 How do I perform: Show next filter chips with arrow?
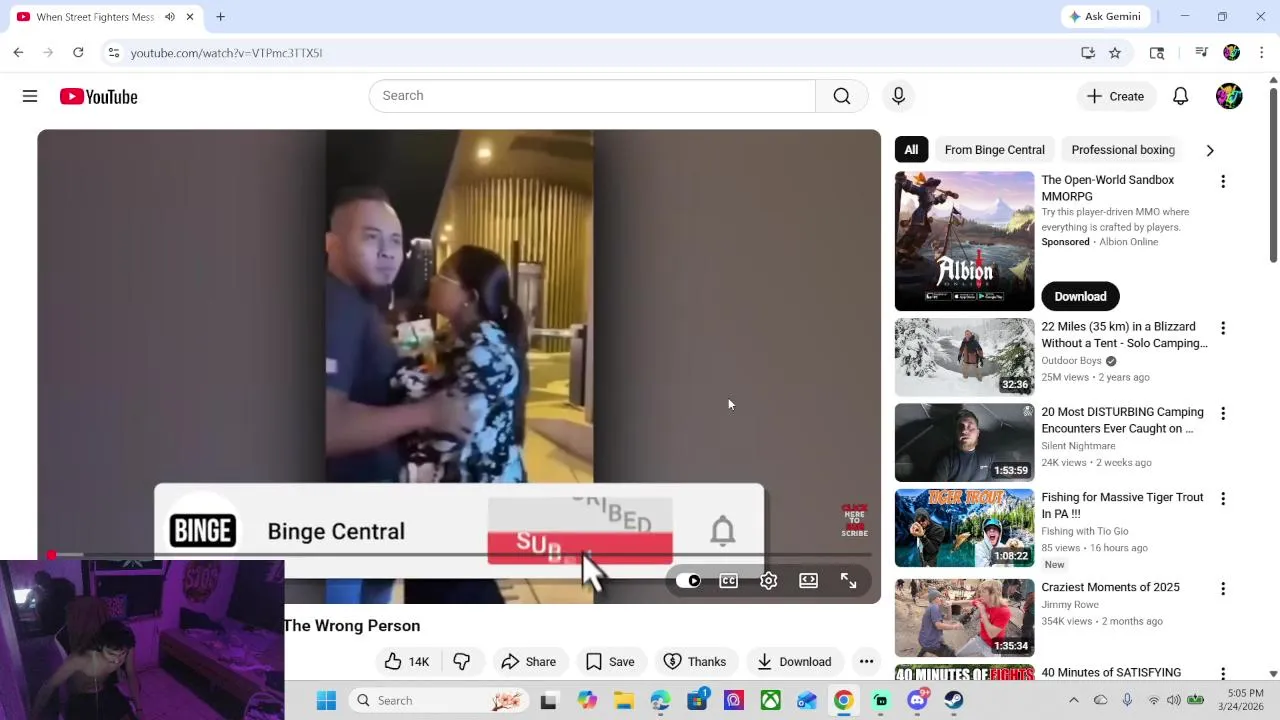pyautogui.click(x=1210, y=150)
